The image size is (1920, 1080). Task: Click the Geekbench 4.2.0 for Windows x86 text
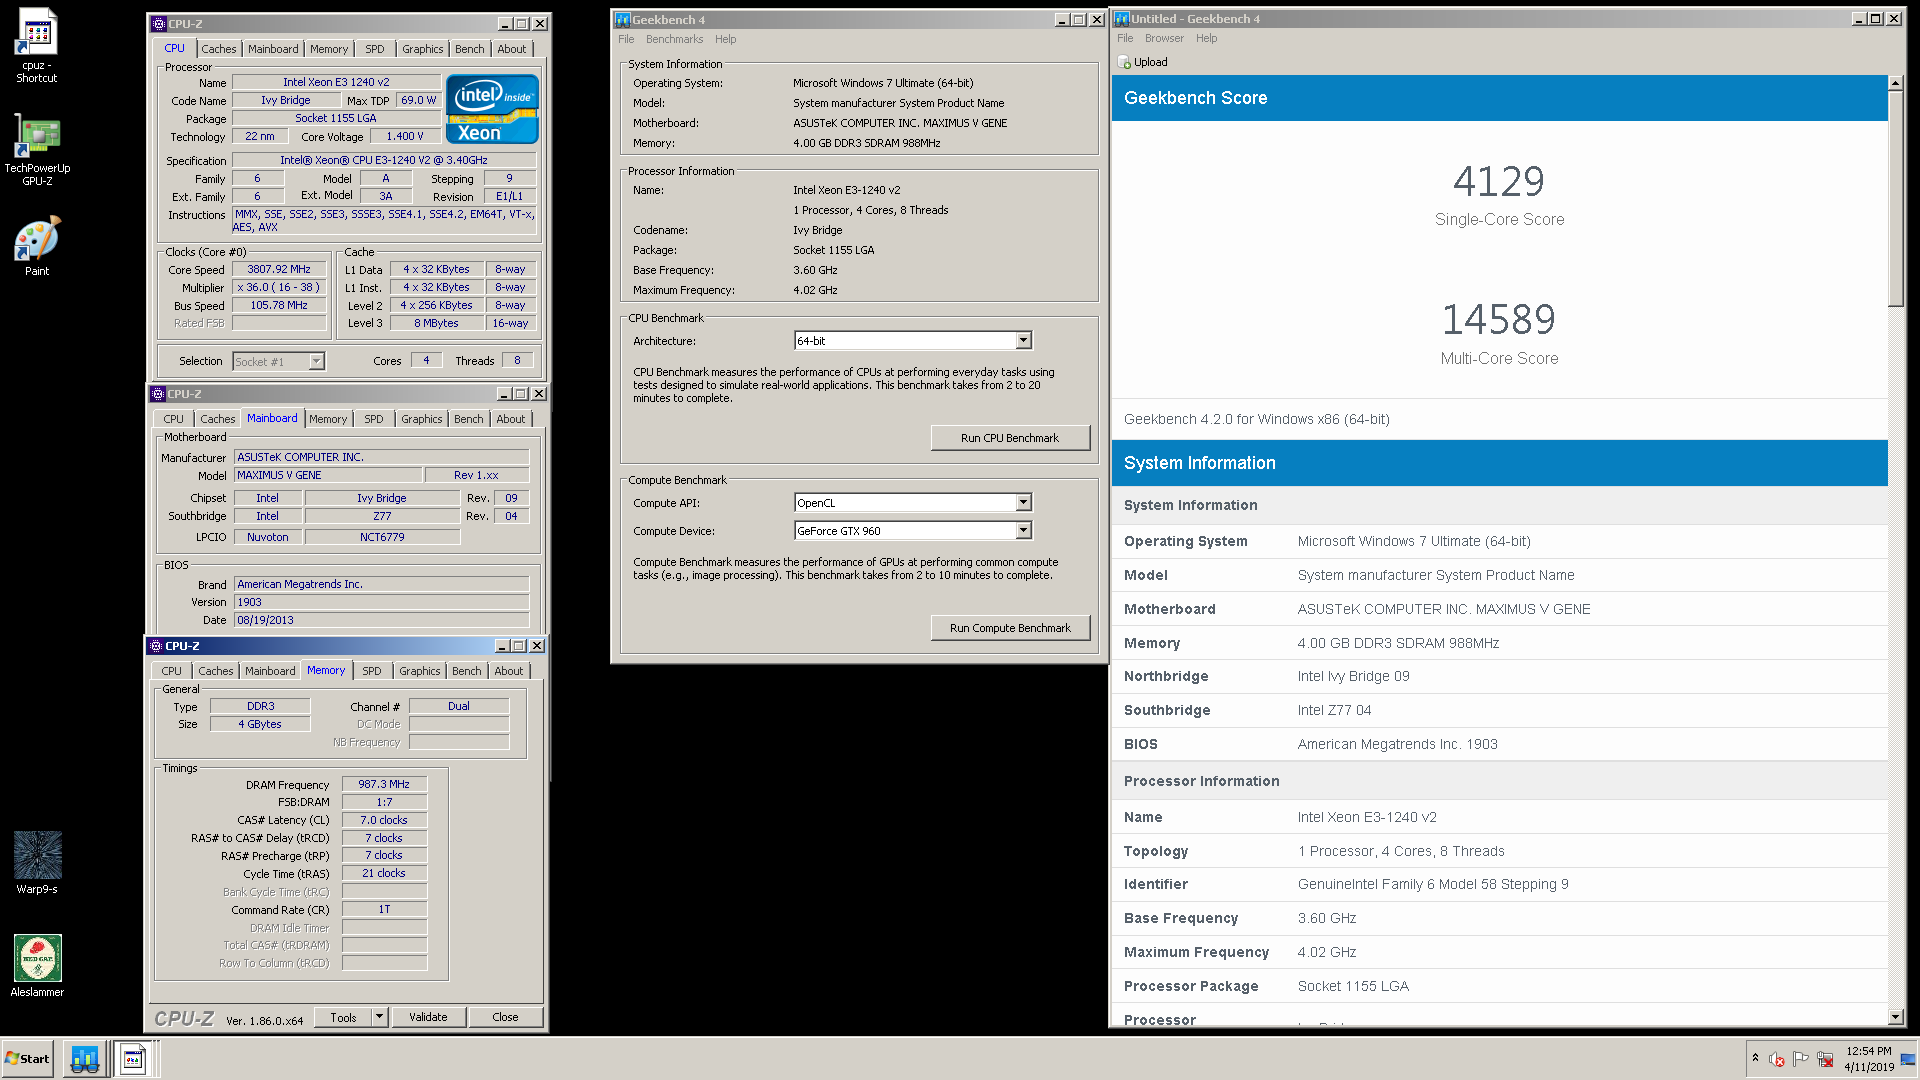1256,419
